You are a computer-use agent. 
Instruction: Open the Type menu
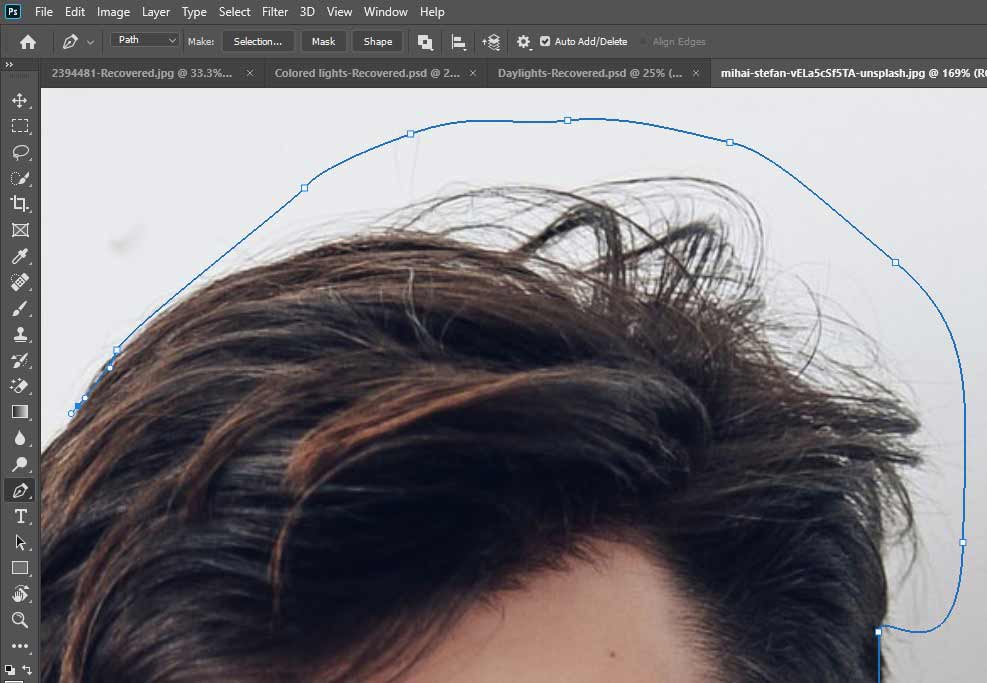(194, 12)
